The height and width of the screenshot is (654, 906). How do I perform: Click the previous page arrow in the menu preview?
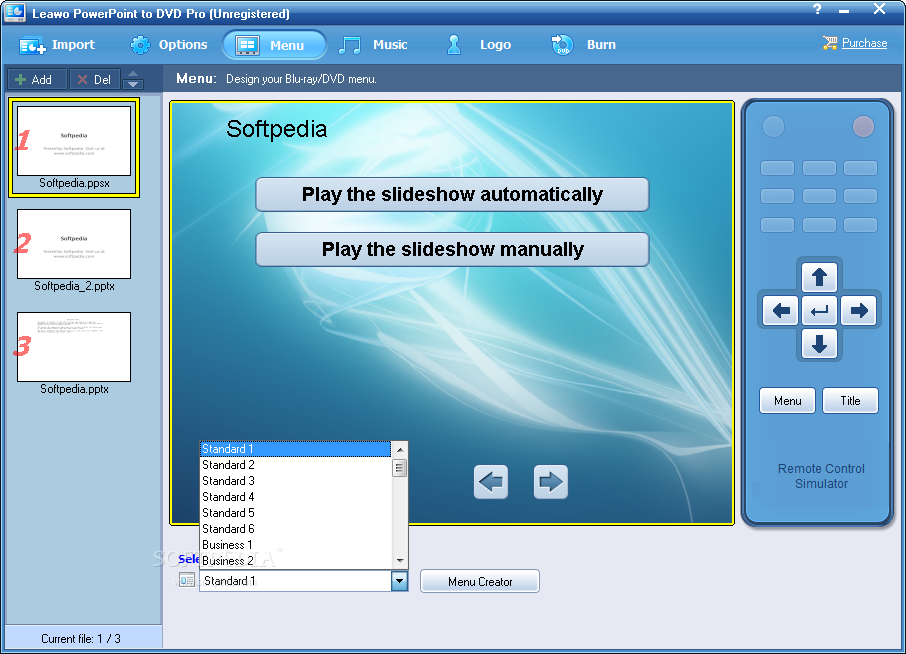(x=491, y=482)
